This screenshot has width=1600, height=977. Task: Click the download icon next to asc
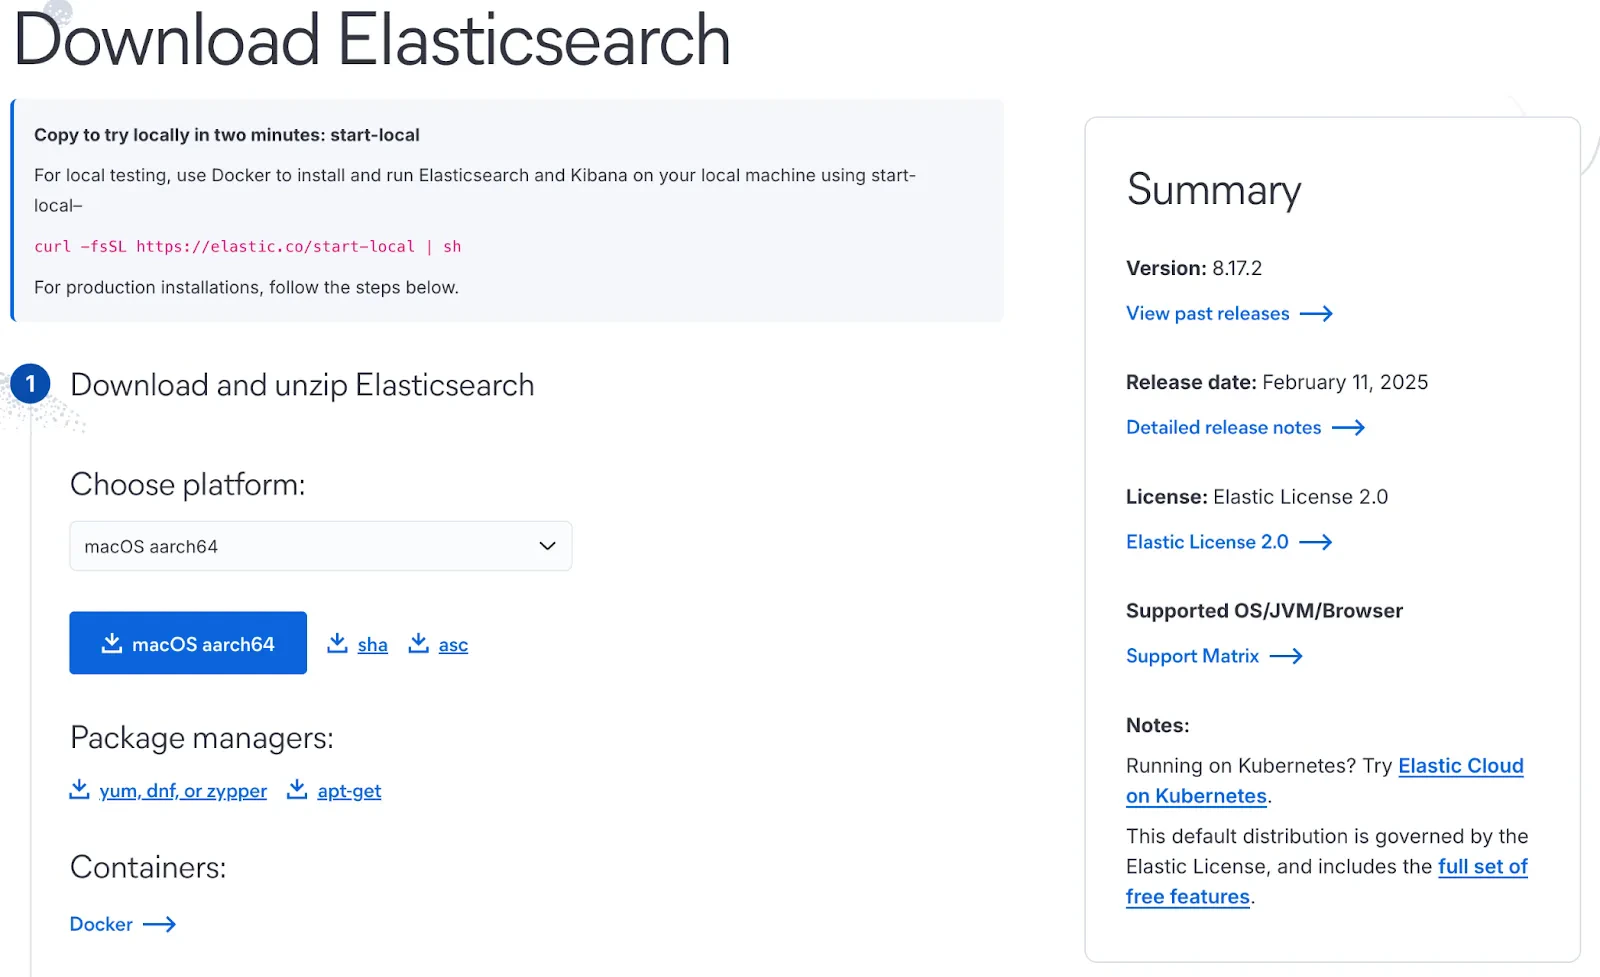pos(418,643)
